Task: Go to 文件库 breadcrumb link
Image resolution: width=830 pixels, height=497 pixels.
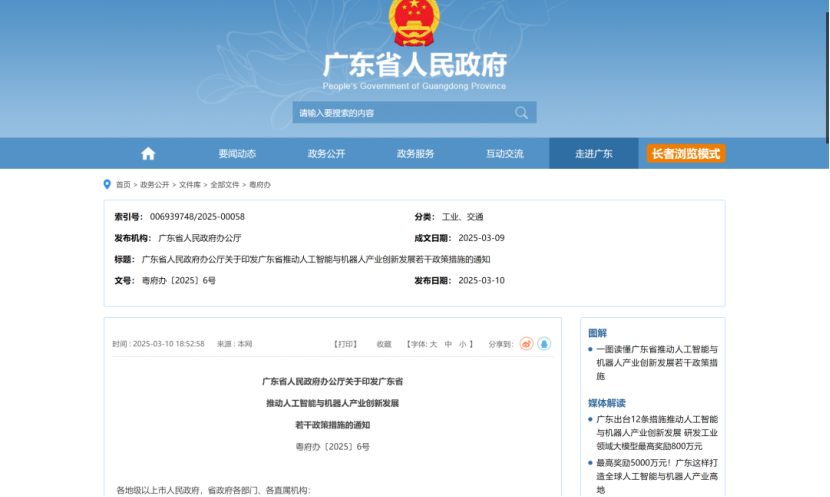Action: tap(190, 185)
